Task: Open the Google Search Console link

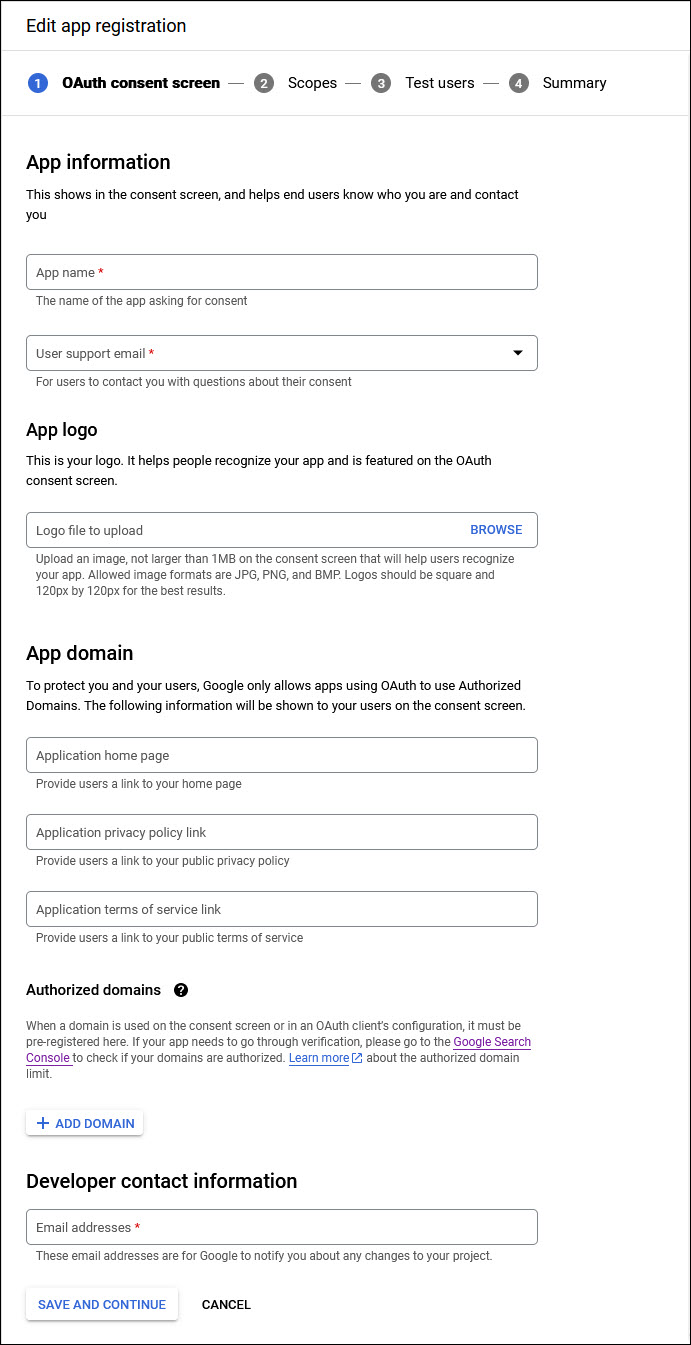Action: pyautogui.click(x=492, y=1042)
